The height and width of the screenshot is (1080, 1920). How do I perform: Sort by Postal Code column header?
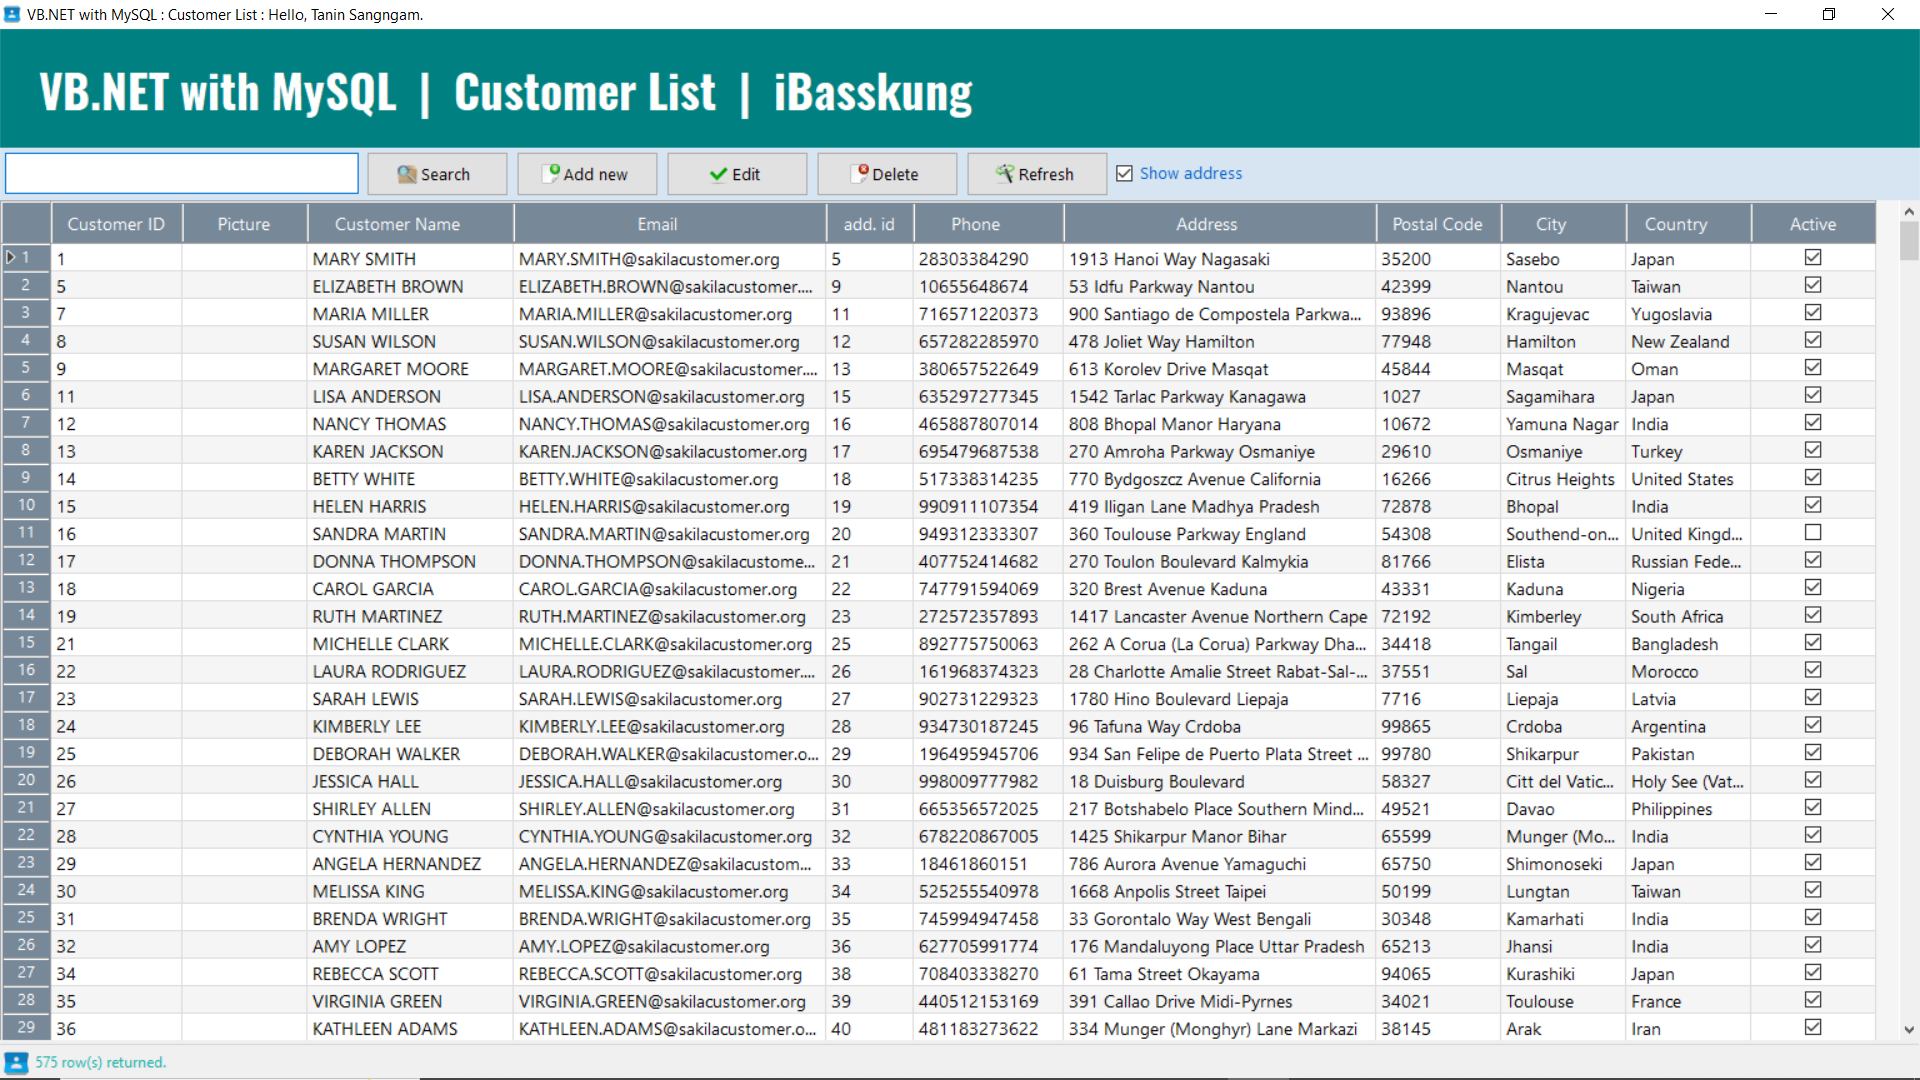1438,224
